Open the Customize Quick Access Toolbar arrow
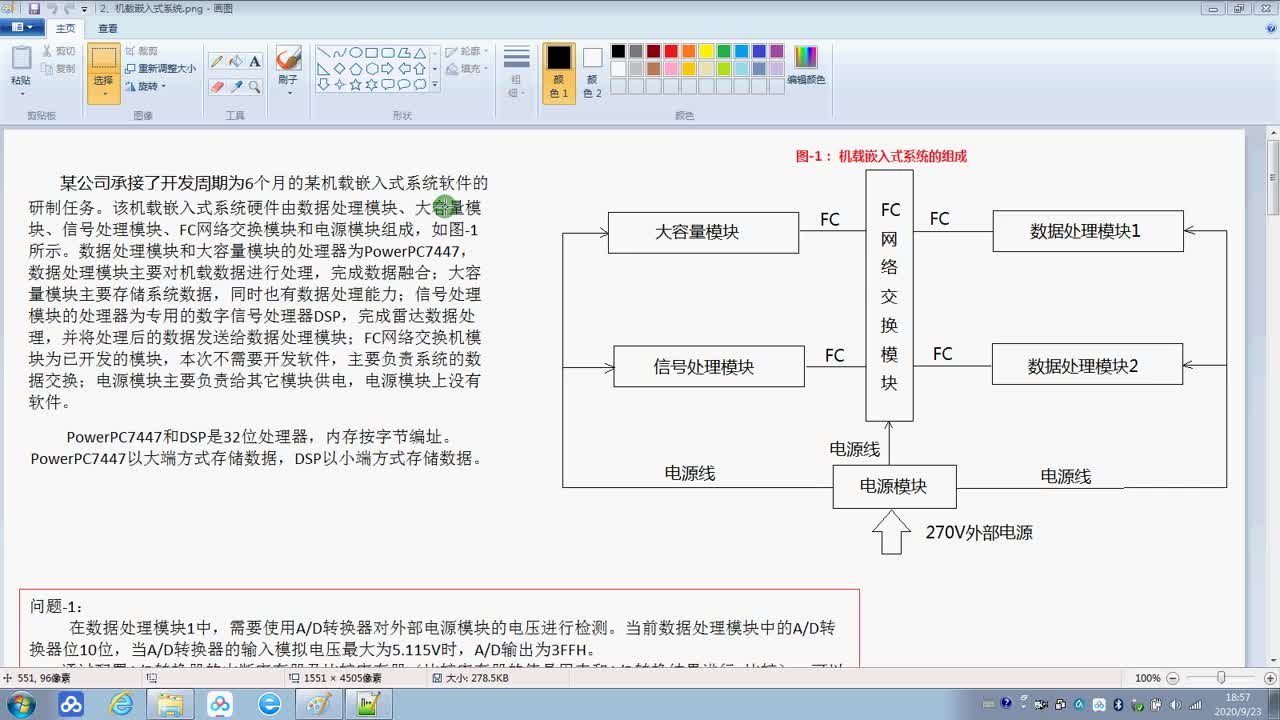 click(85, 9)
